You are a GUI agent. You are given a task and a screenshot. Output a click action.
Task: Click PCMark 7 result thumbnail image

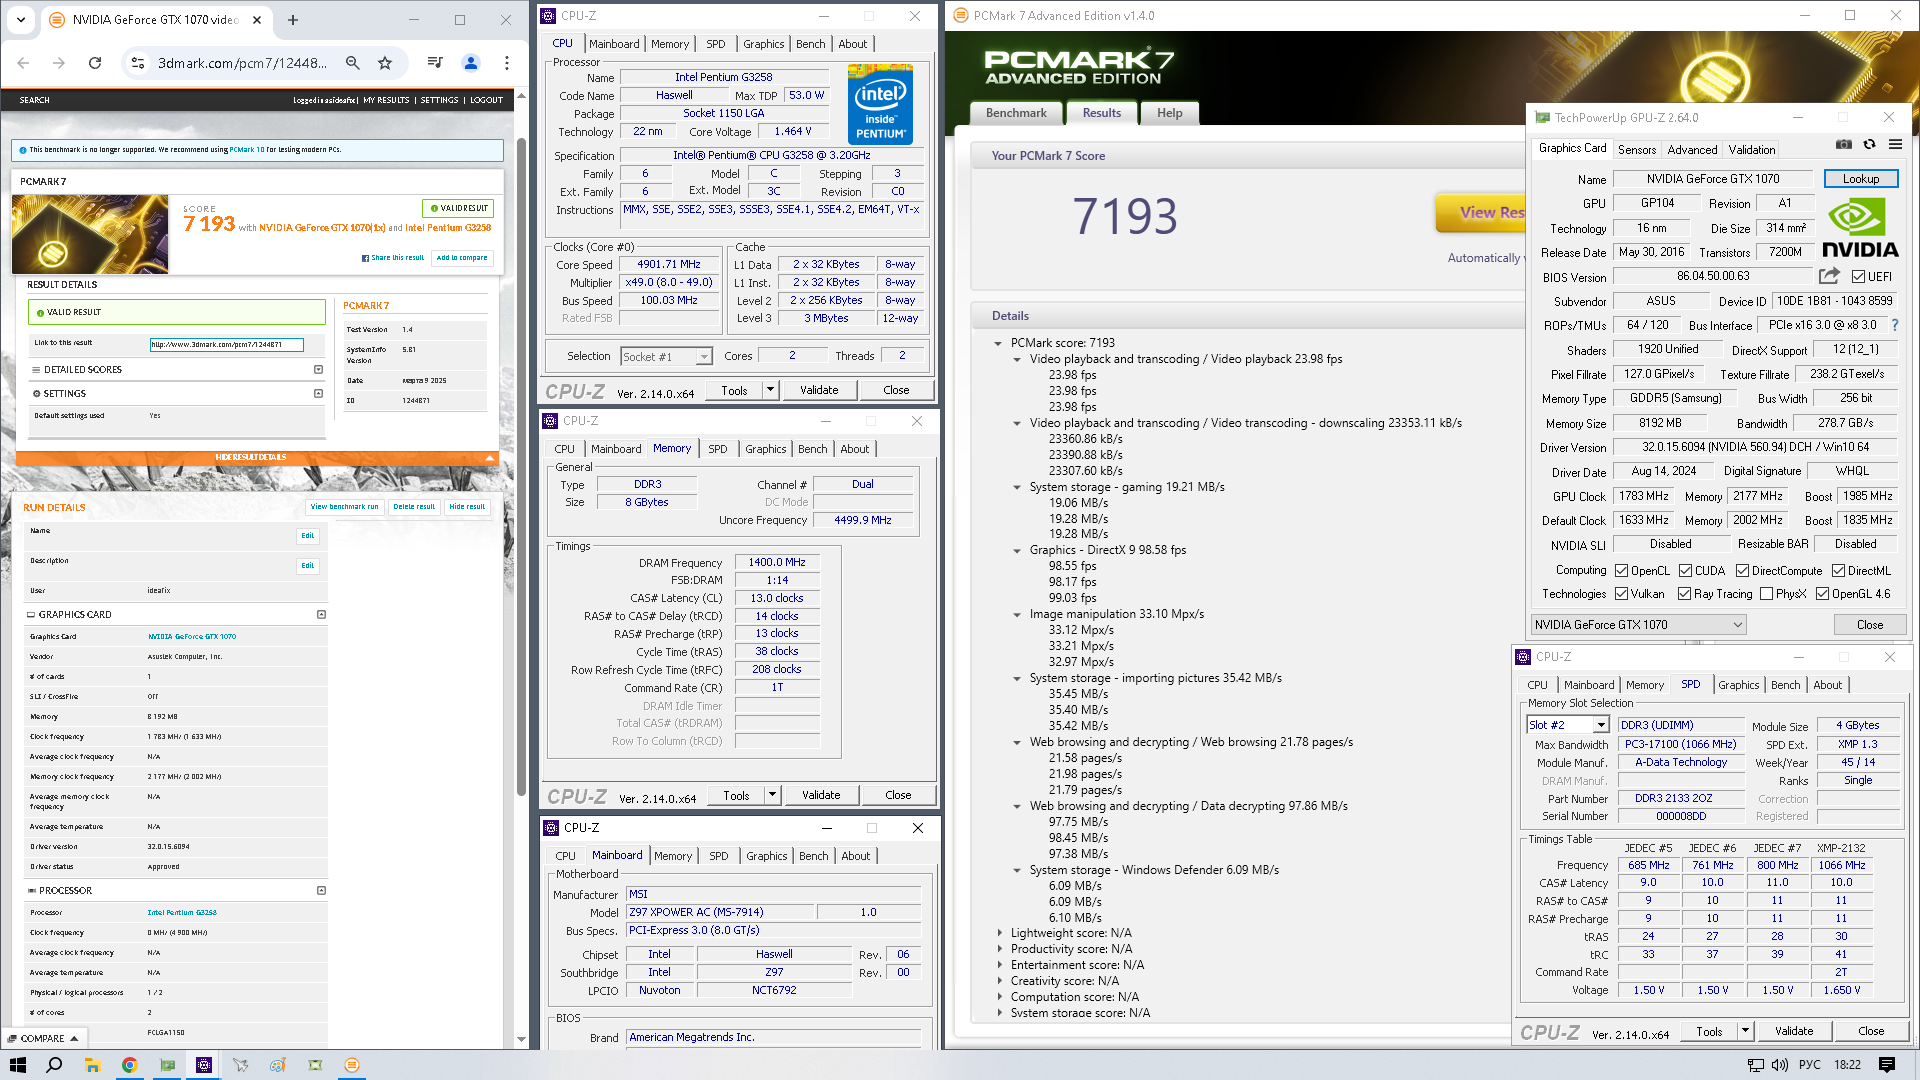click(90, 234)
